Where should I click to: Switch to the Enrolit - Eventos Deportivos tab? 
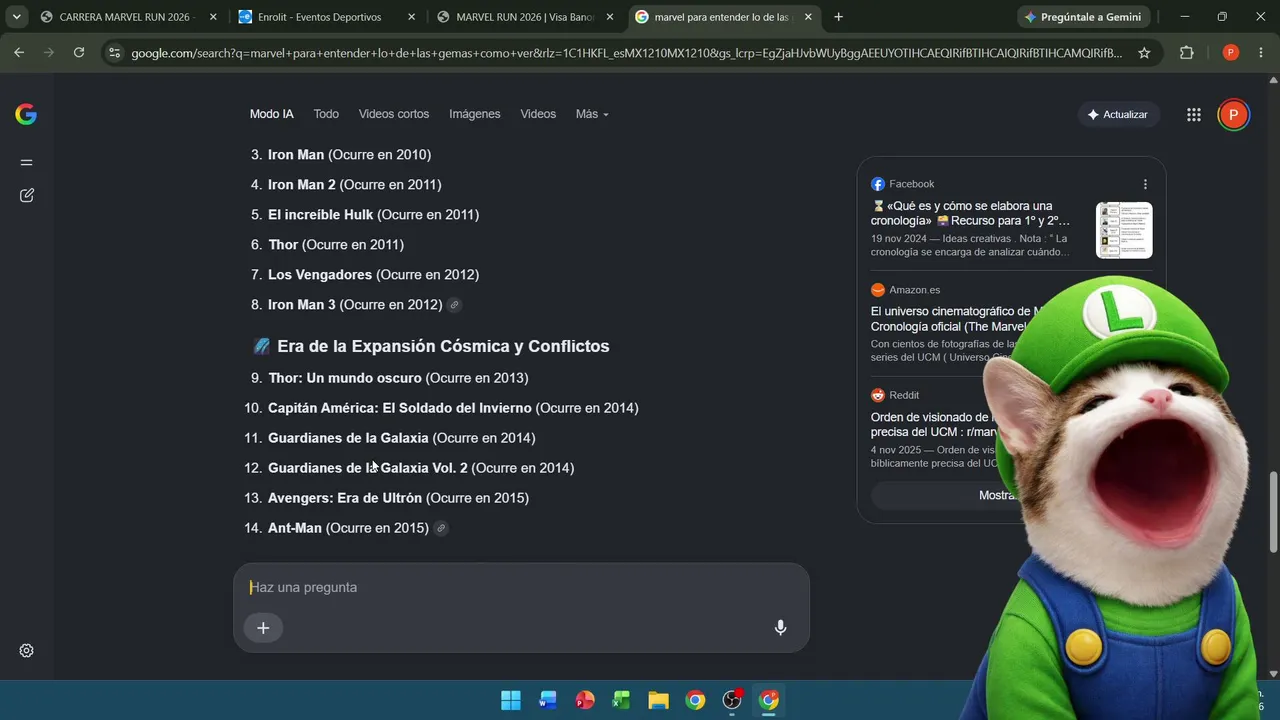coord(327,17)
